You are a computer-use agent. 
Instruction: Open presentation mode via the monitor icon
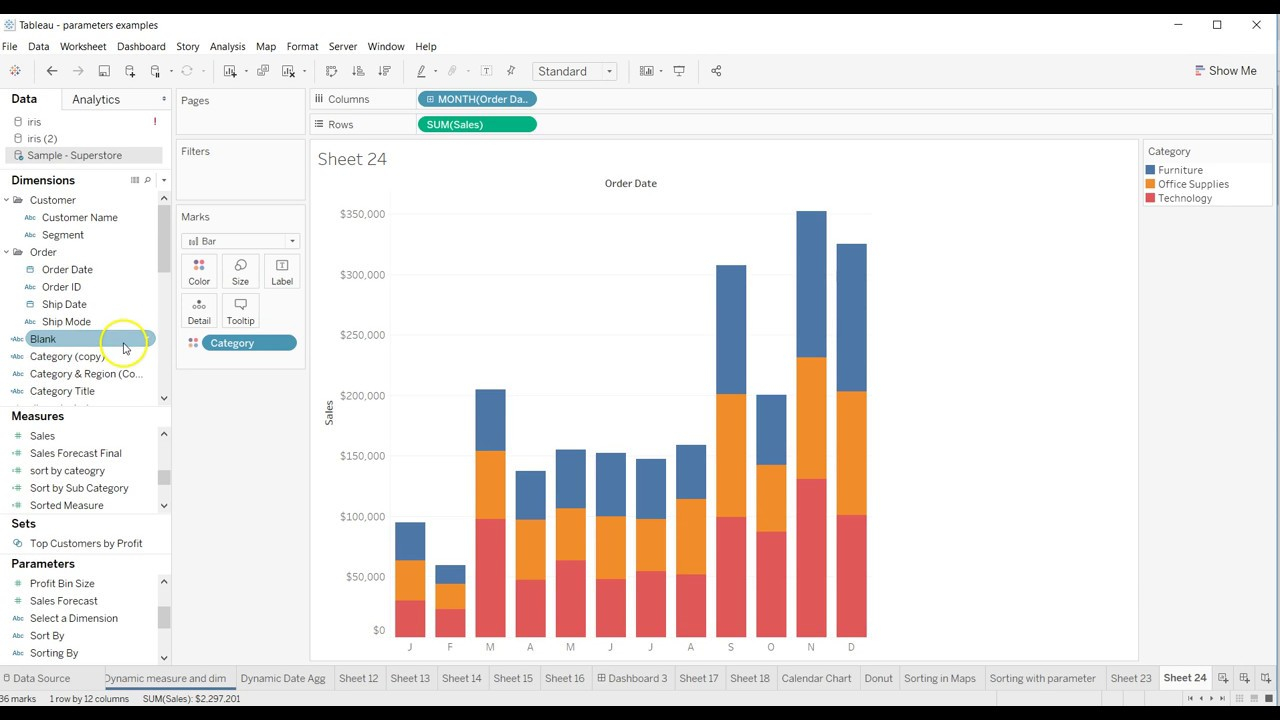tap(679, 71)
